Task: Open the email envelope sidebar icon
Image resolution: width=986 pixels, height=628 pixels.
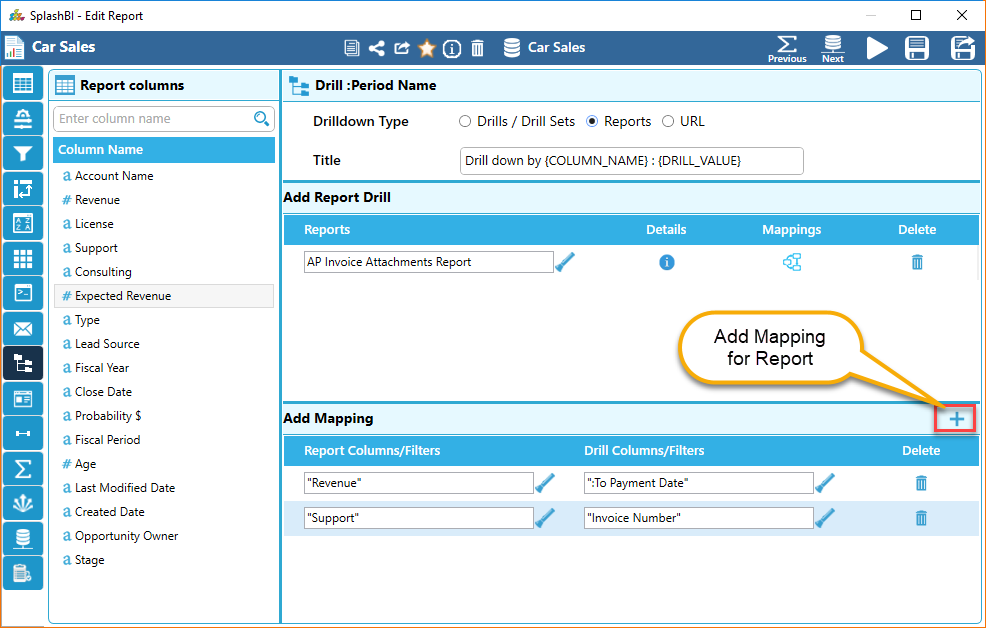Action: (23, 328)
